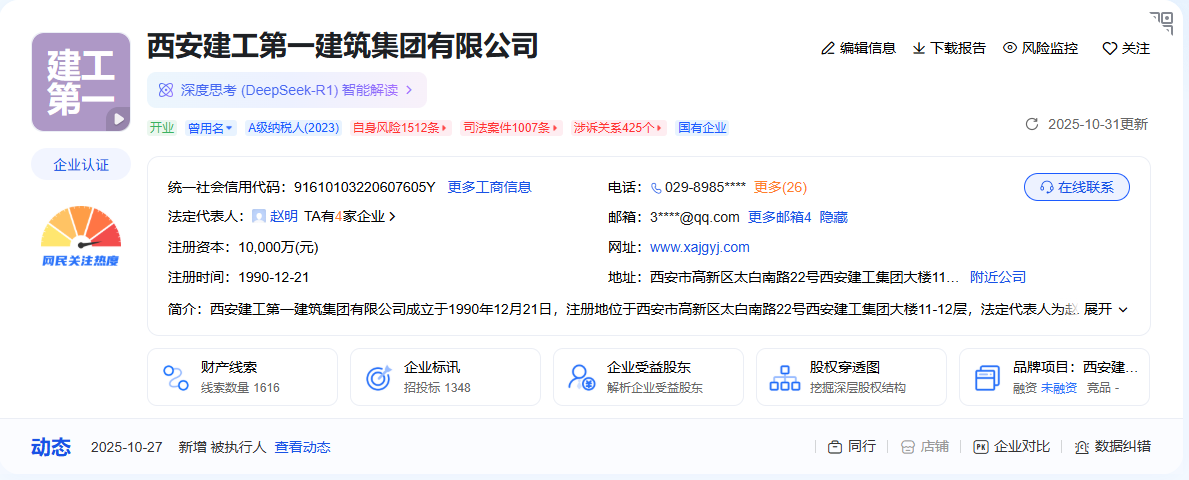
Task: Click the phone icon beside 029-8985****
Action: point(657,187)
